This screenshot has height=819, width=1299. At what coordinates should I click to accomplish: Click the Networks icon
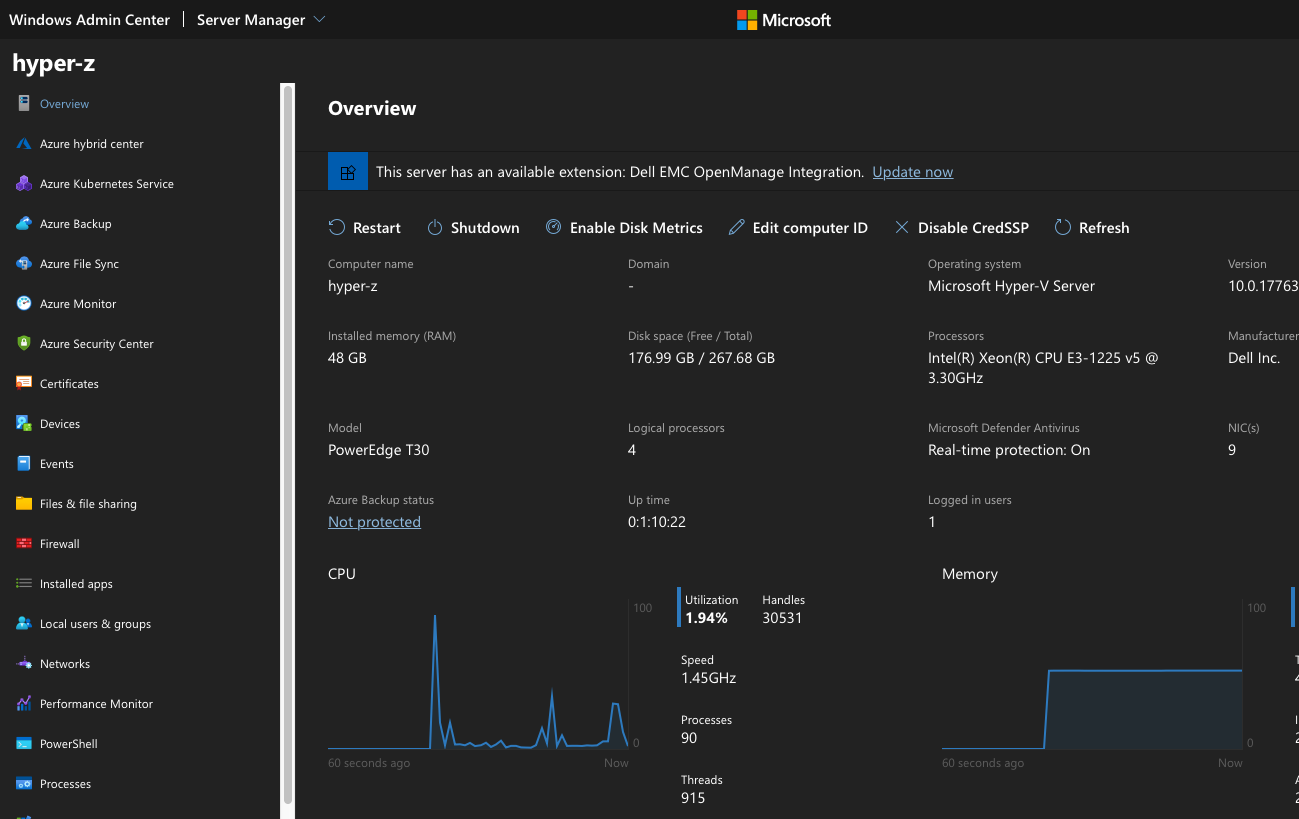coord(24,663)
